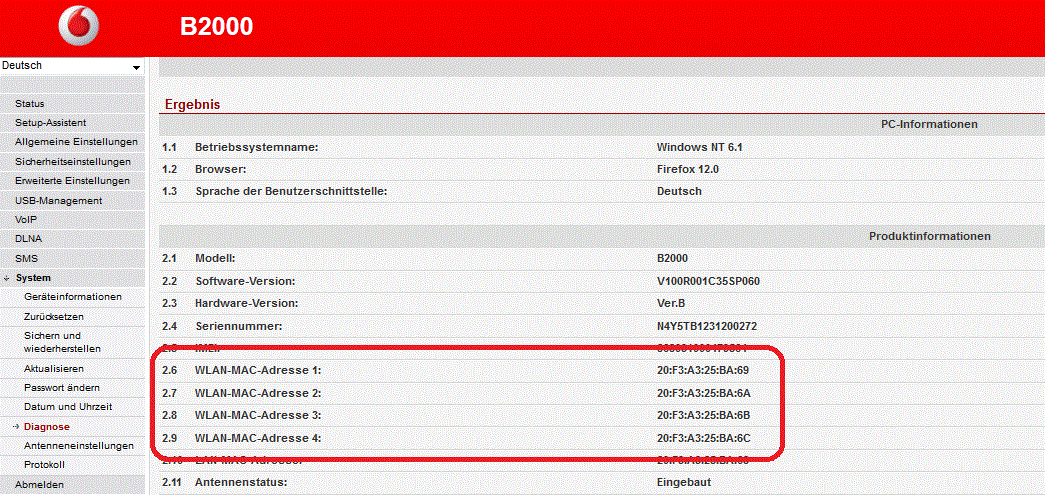
Task: Click the Eingebaut antenna value
Action: [x=684, y=481]
